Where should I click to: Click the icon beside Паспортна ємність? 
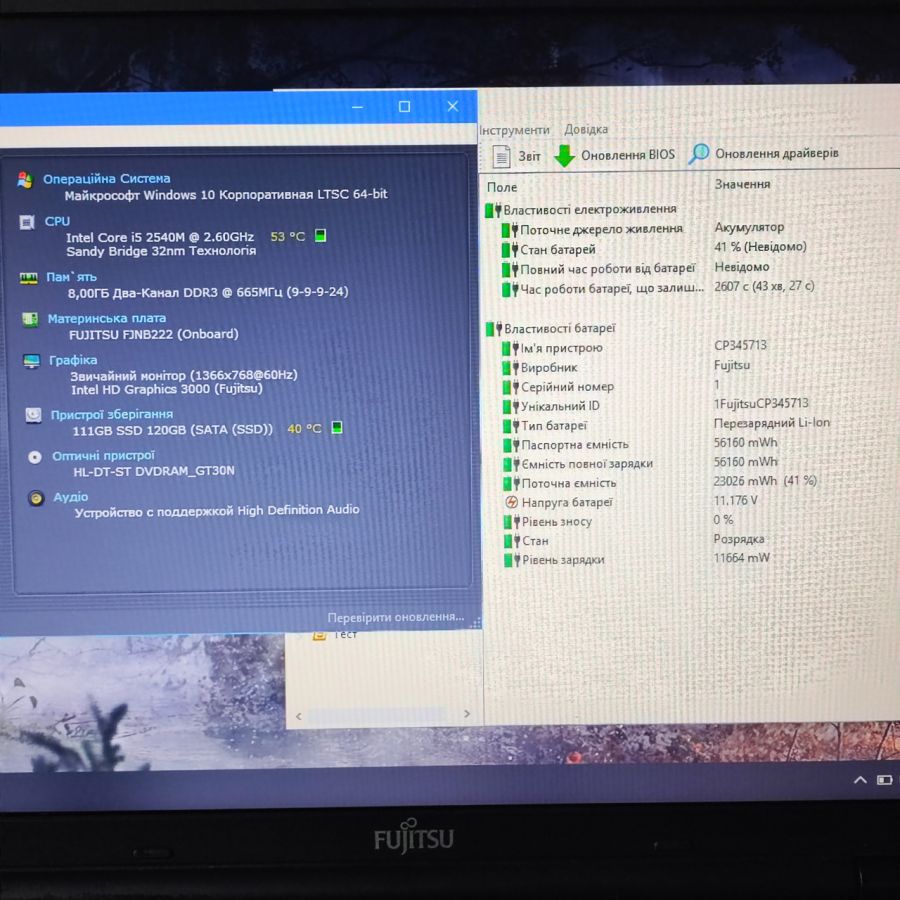click(511, 445)
